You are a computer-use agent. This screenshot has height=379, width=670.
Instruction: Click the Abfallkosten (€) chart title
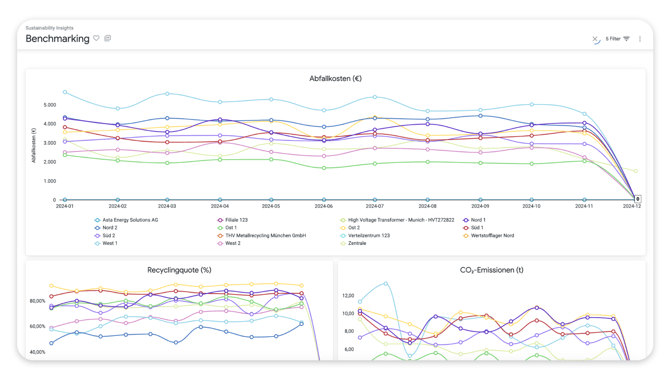335,79
